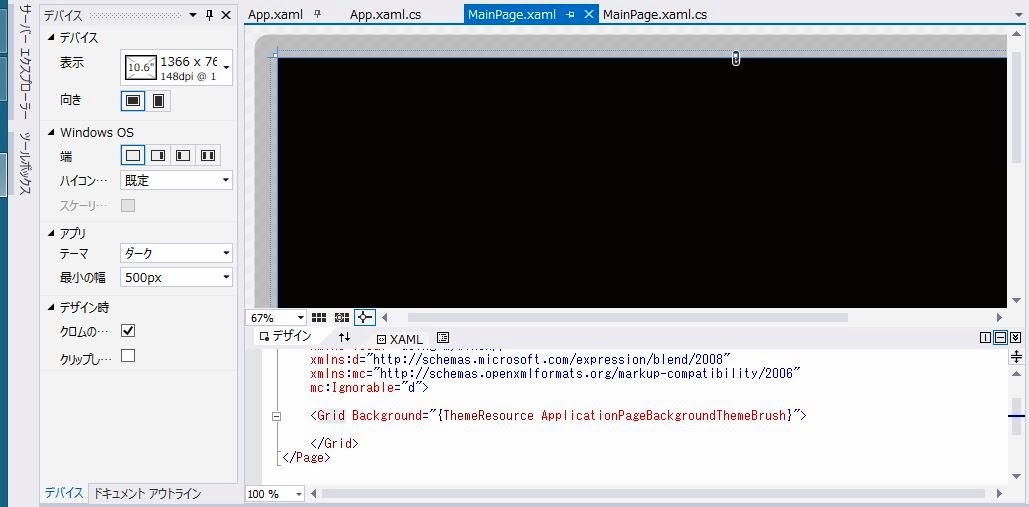The image size is (1029, 507).
Task: Open the テーマ dropdown showing ダーク
Action: click(176, 254)
